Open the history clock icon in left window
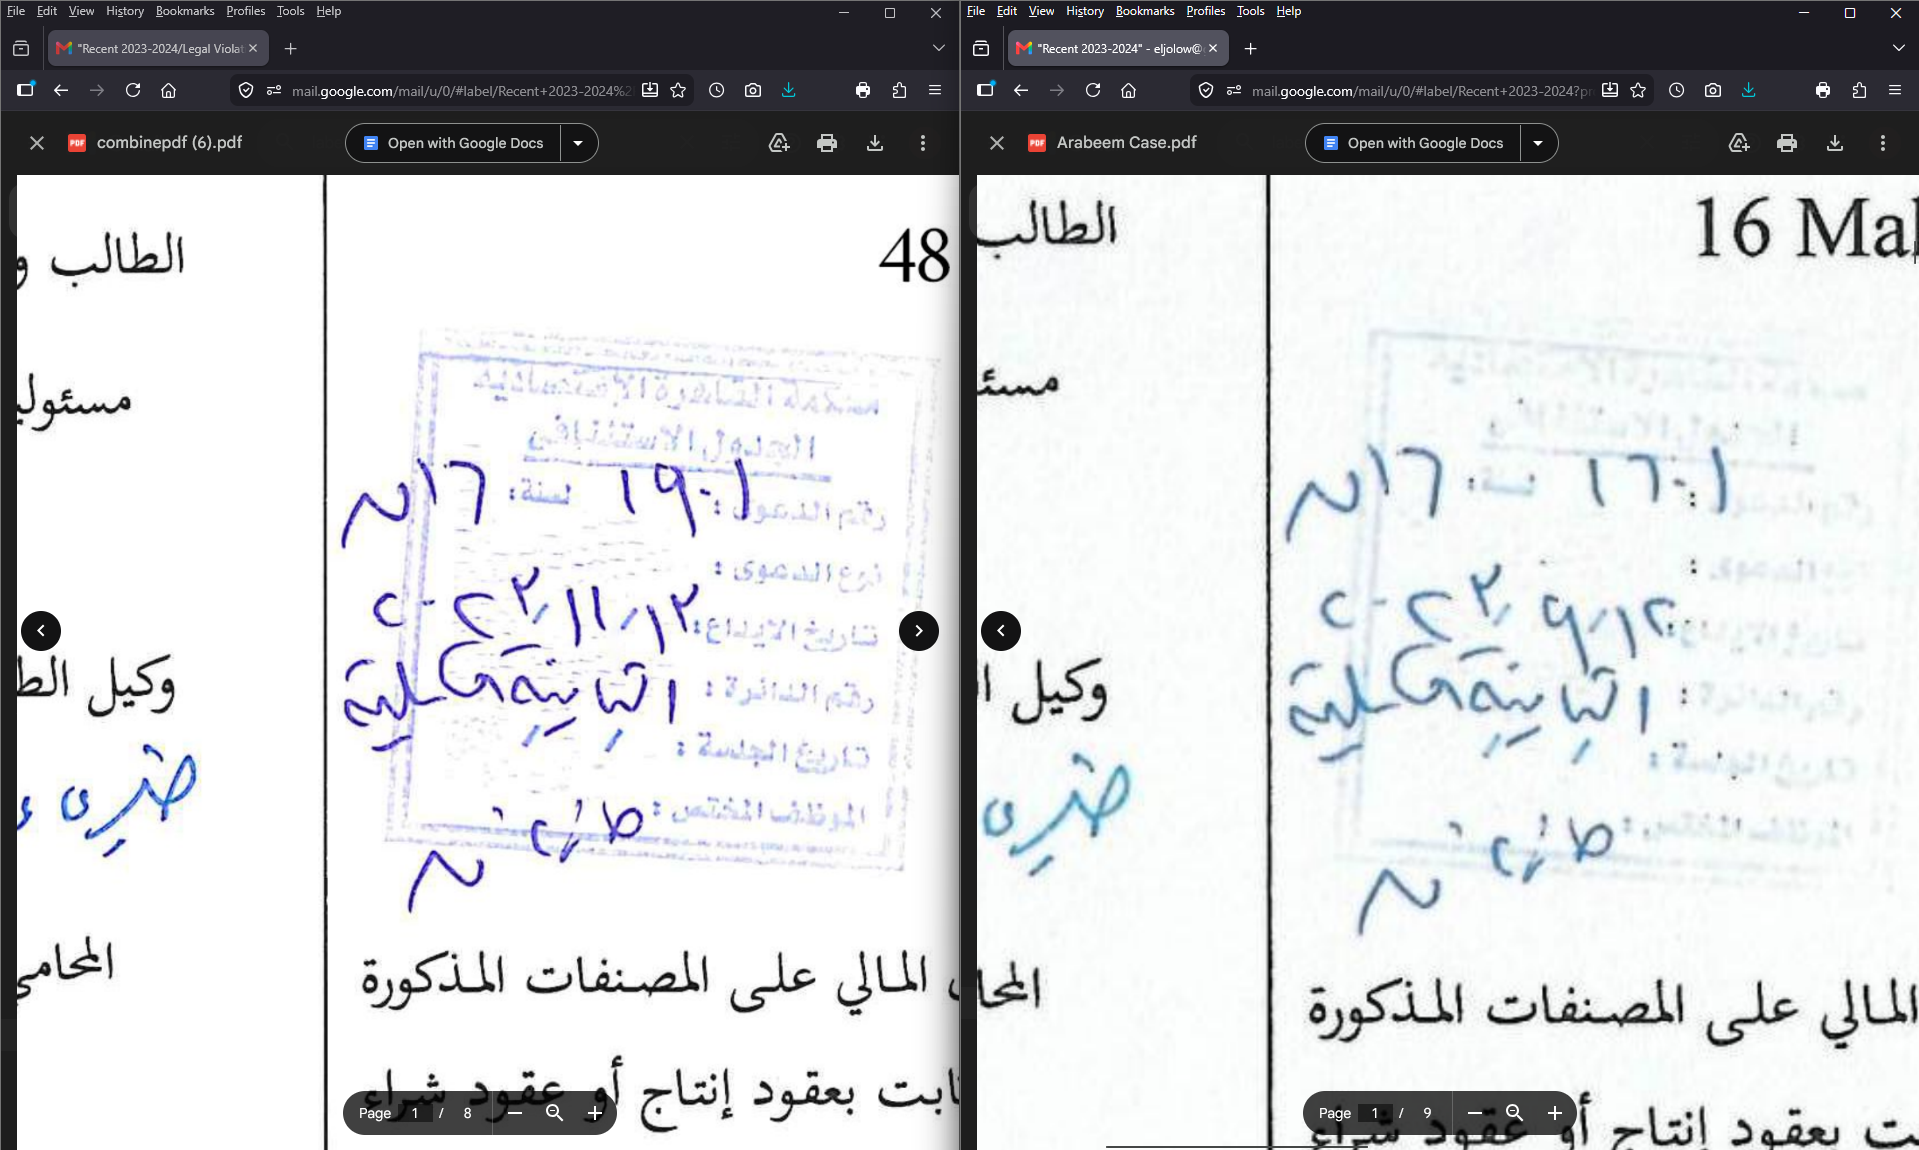The width and height of the screenshot is (1919, 1150). pyautogui.click(x=717, y=90)
